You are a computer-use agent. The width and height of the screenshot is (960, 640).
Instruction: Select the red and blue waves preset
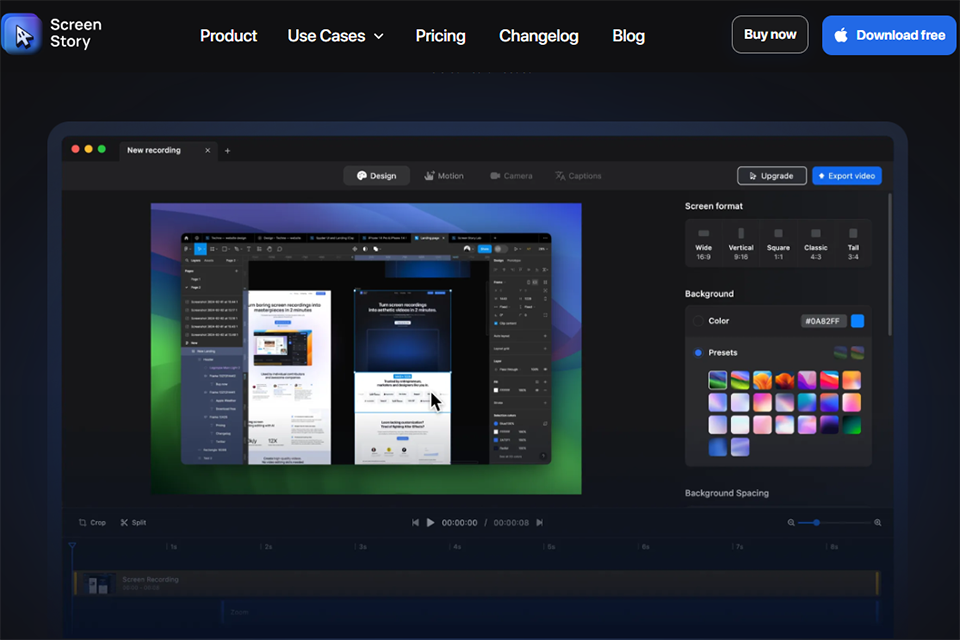tap(829, 380)
